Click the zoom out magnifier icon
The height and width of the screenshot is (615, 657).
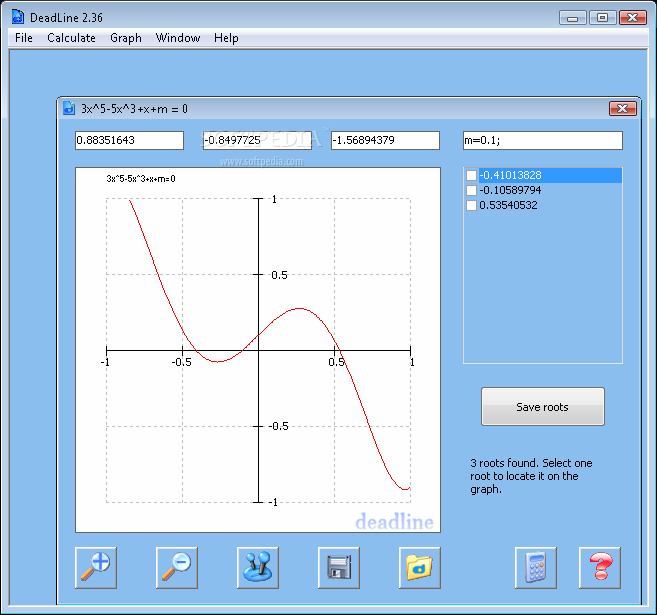177,568
